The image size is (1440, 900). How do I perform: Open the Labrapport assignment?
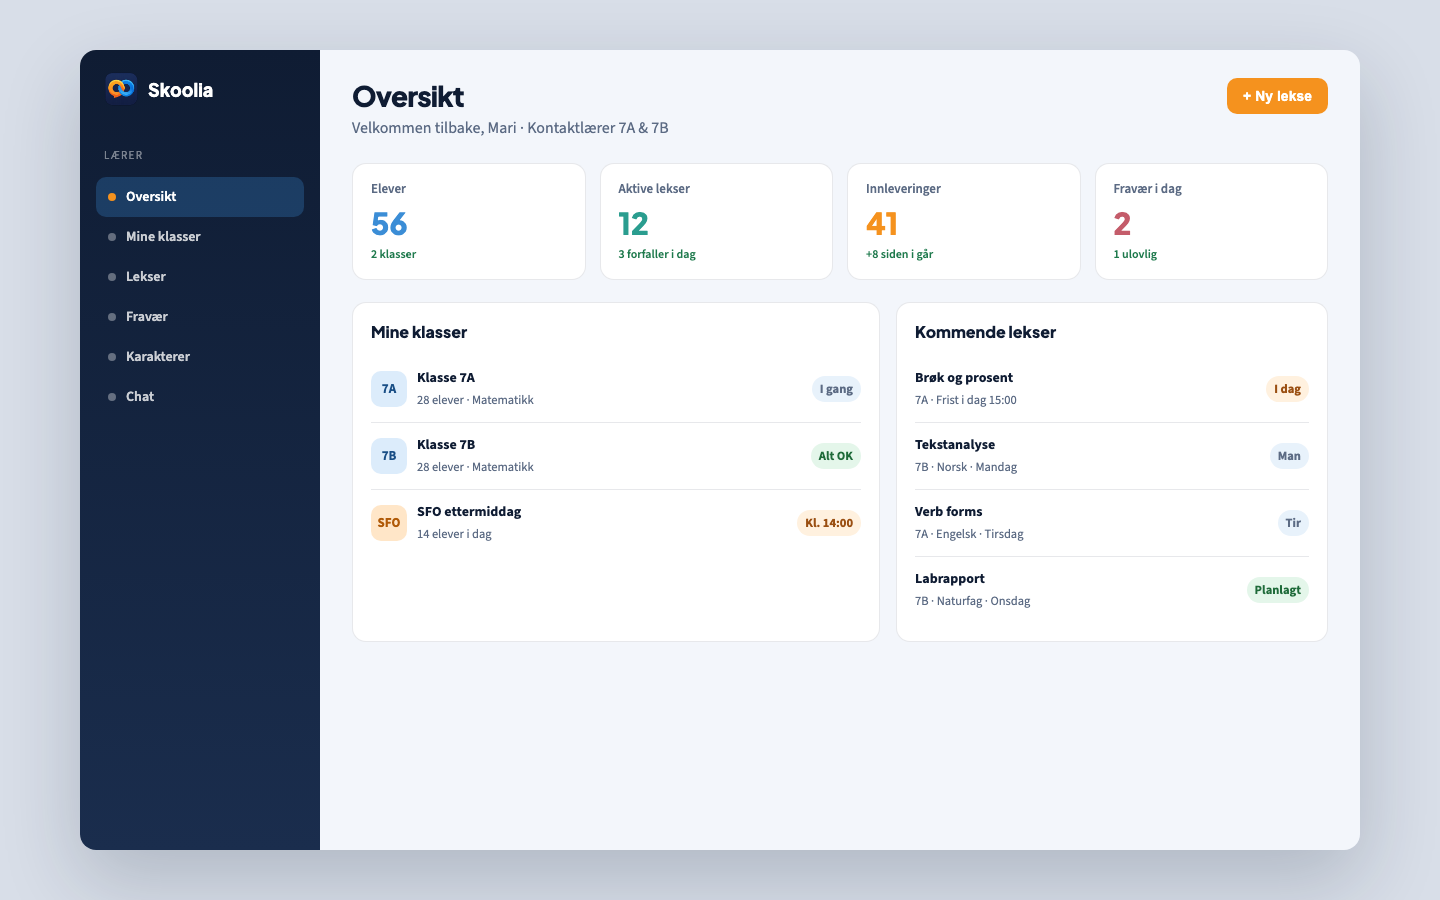pos(1112,590)
